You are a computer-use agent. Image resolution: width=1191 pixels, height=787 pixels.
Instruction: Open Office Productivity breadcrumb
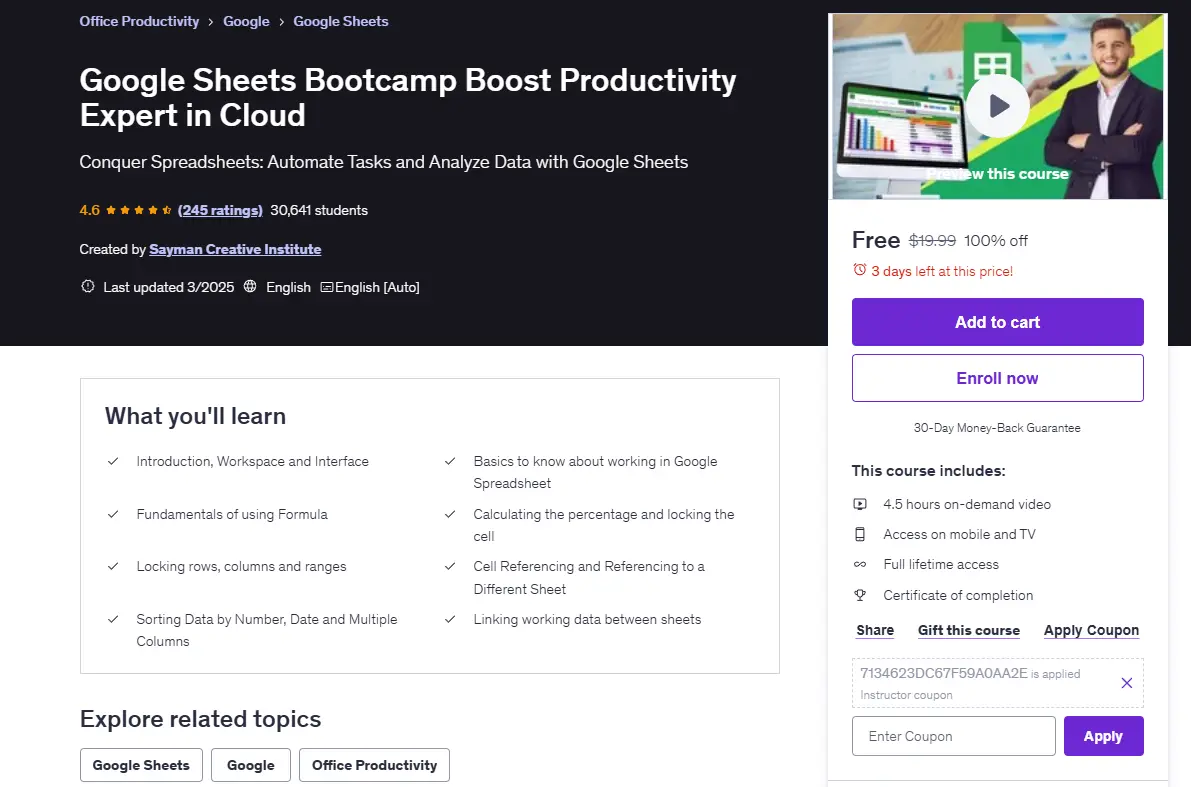coord(139,21)
